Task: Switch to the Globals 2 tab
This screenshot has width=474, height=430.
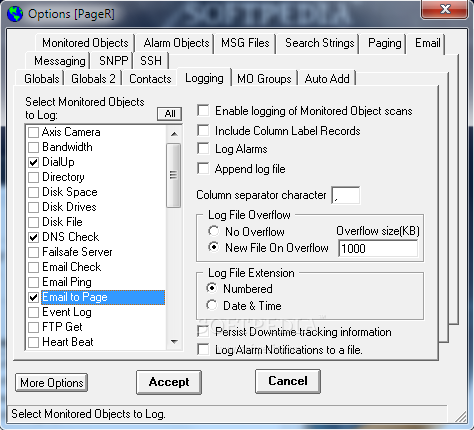Action: (93, 79)
